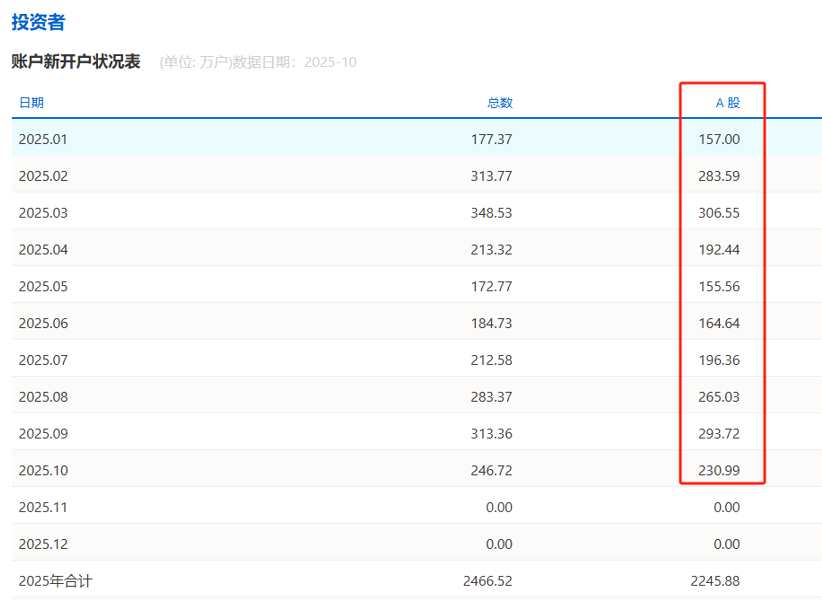822x600 pixels.
Task: Select the 2025.12 date cell
Action: (43, 544)
